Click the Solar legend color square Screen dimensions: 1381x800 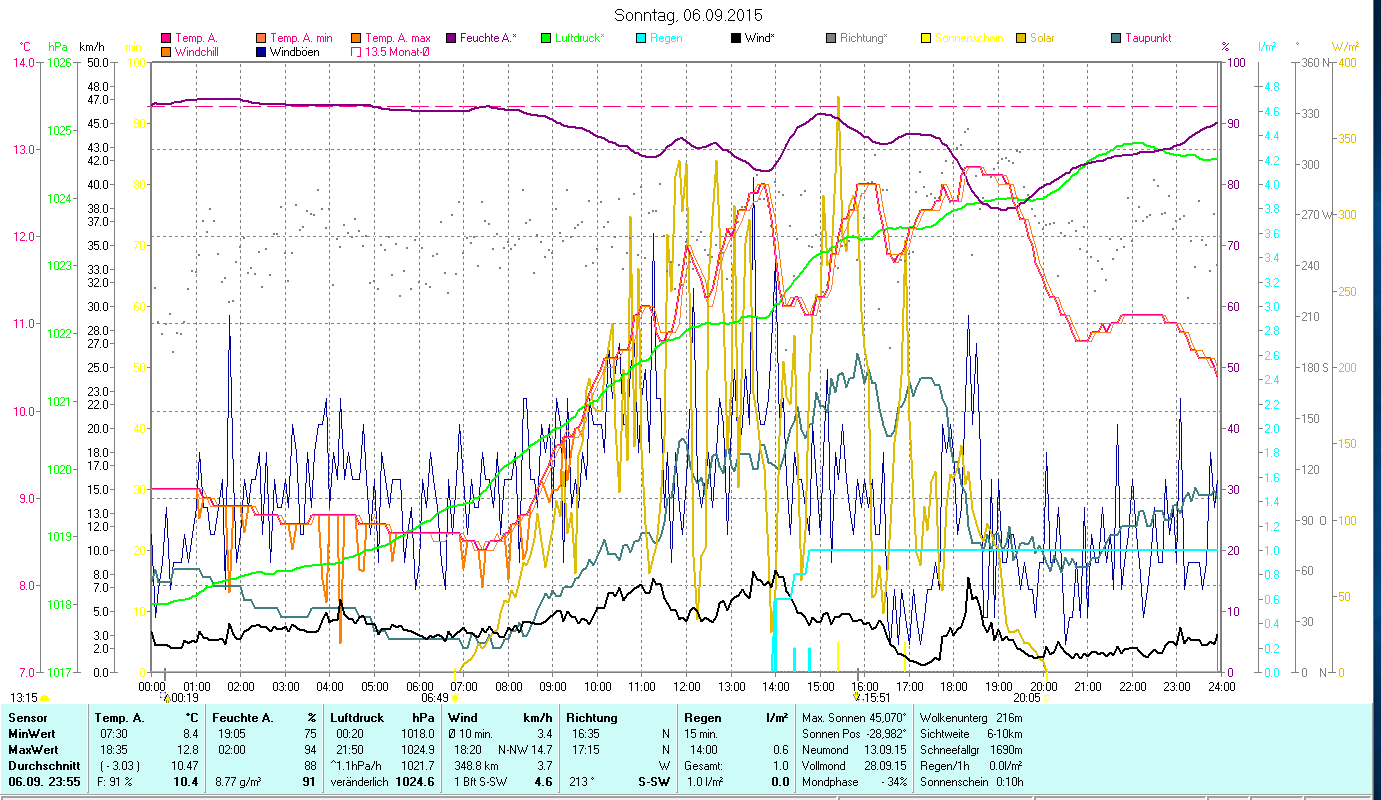coord(1021,38)
